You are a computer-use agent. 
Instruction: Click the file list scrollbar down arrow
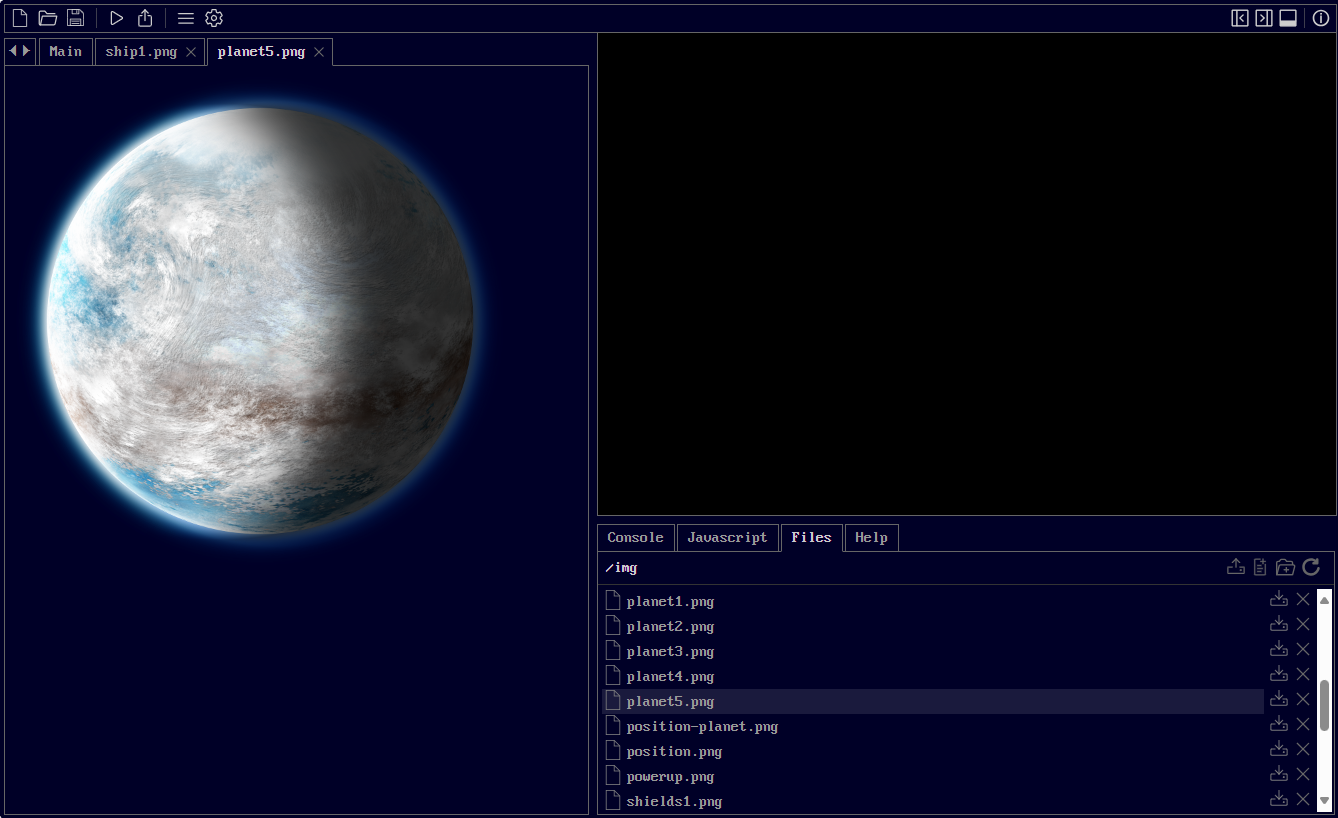click(x=1325, y=800)
